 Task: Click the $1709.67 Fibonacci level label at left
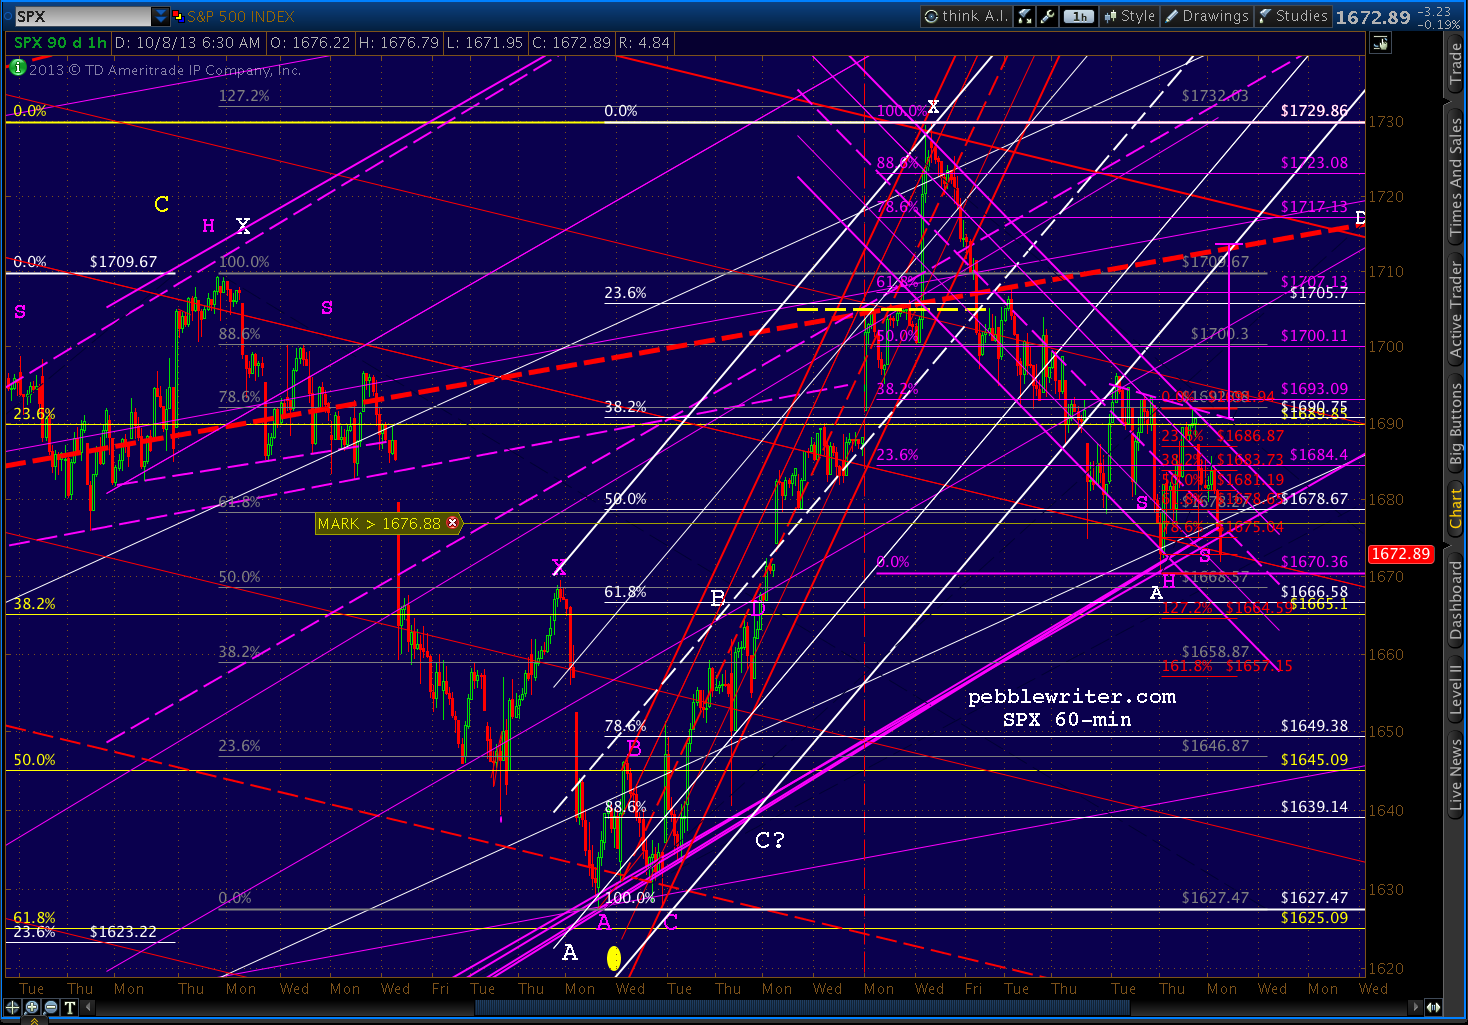click(123, 262)
